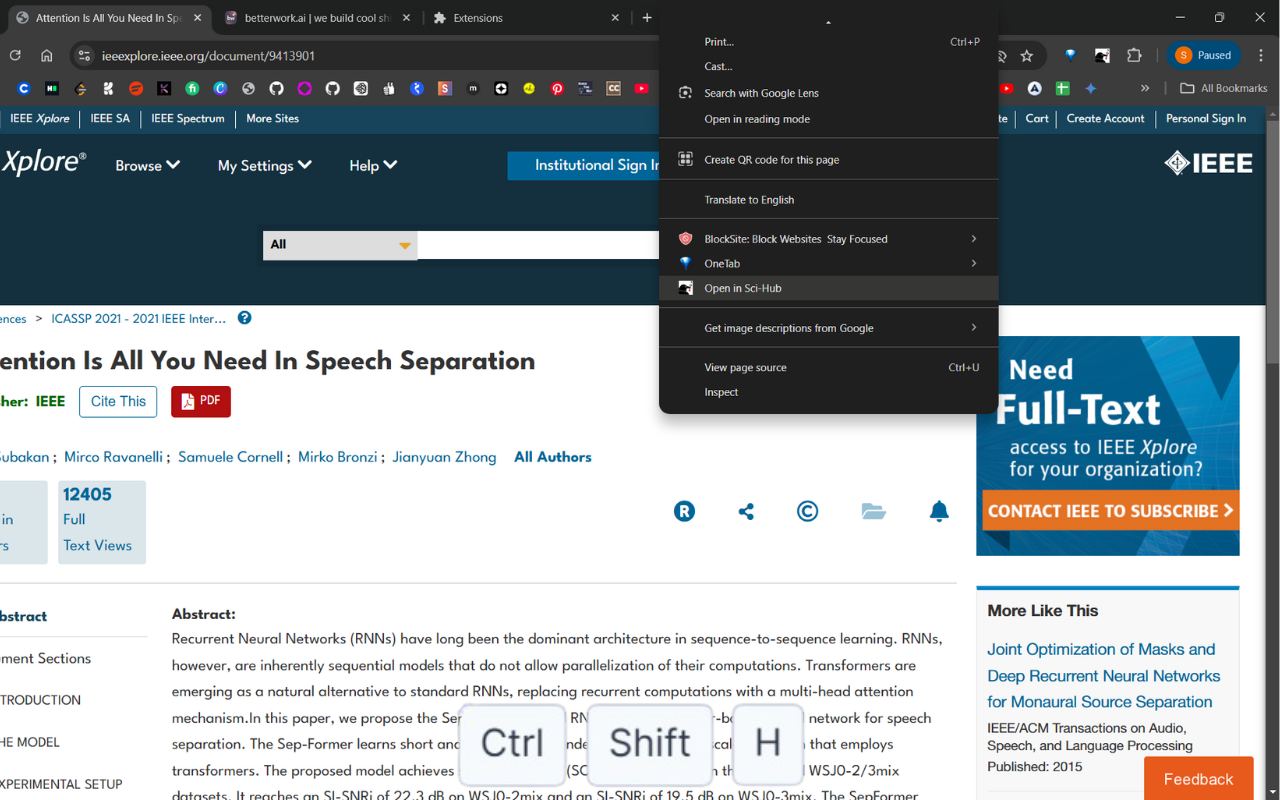Choose Search with Google Lens
This screenshot has height=800, width=1280.
(829, 93)
